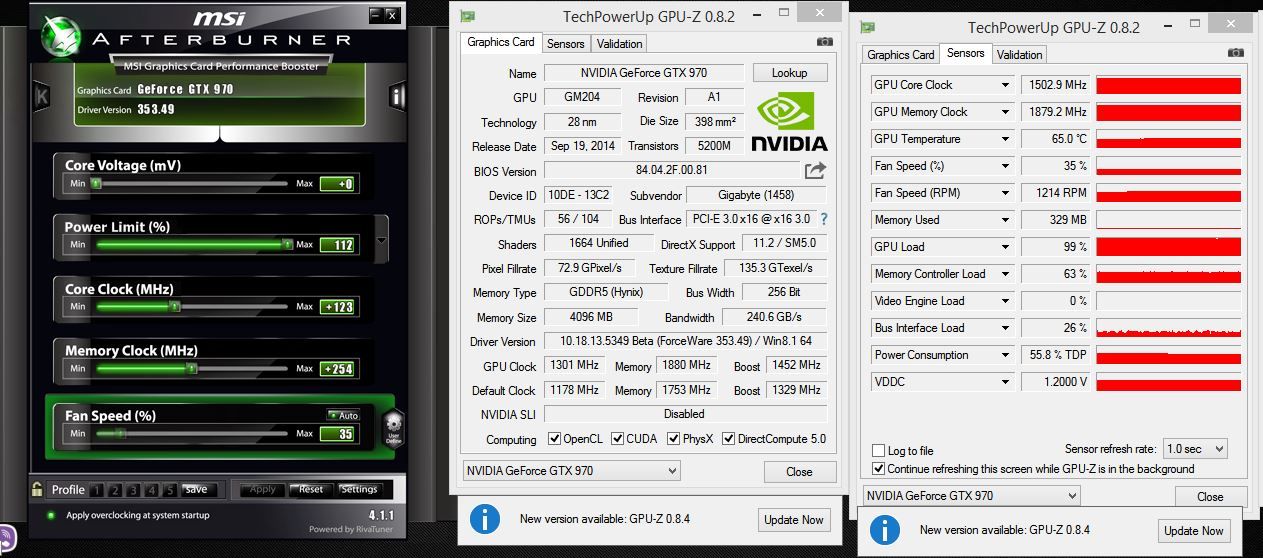Open Afterburner Settings
1263x558 pixels.
(x=359, y=490)
